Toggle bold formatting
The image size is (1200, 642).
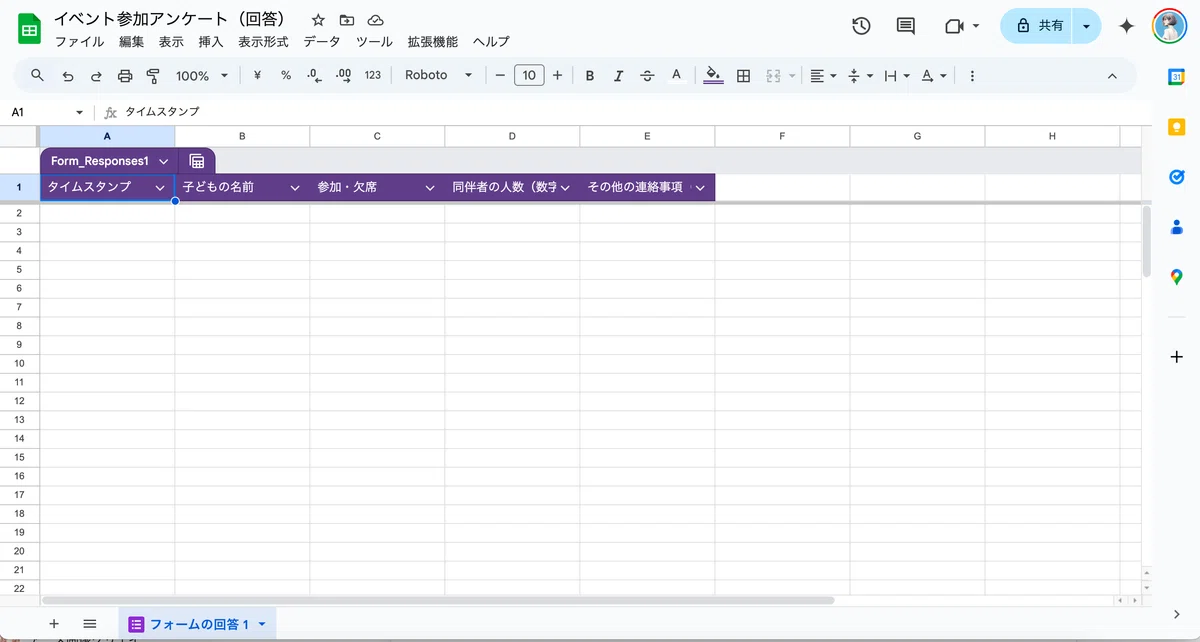(590, 75)
